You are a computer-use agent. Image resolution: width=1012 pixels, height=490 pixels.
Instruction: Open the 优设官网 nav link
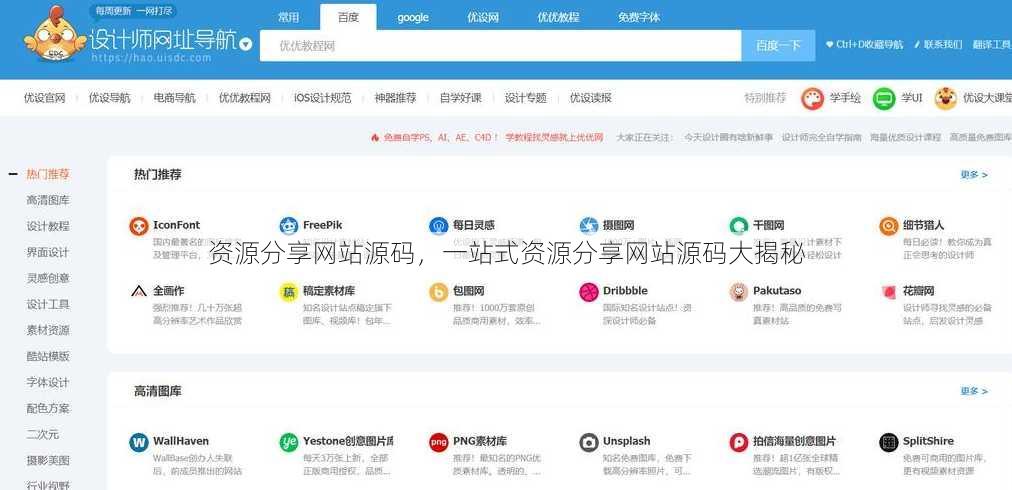click(x=45, y=98)
